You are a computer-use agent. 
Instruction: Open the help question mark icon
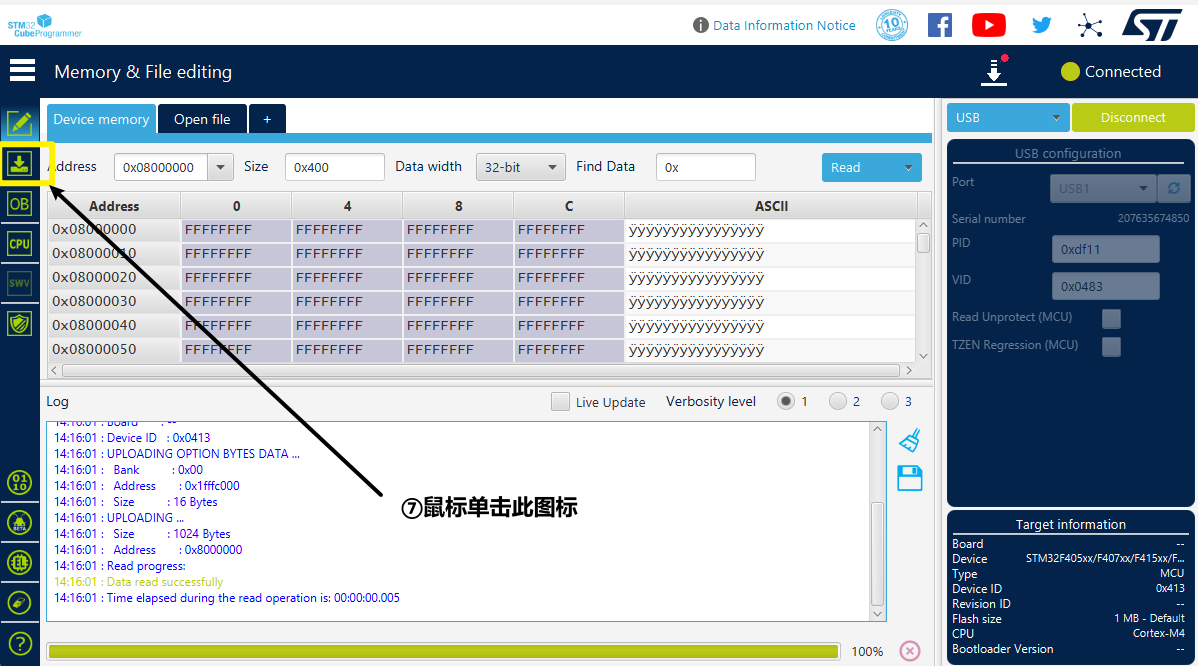coord(20,643)
